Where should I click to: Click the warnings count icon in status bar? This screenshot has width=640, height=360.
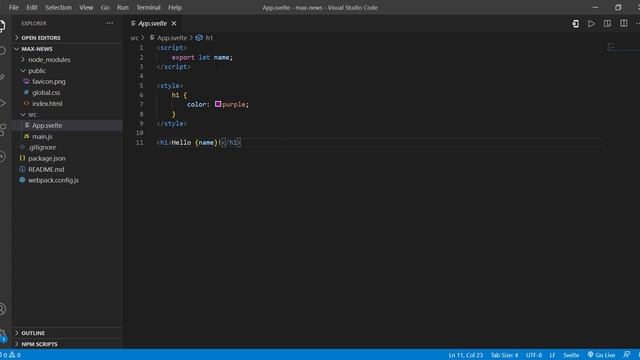pos(15,355)
